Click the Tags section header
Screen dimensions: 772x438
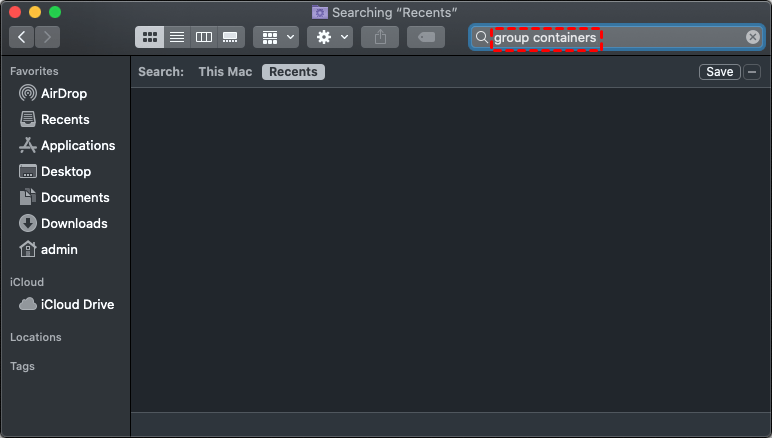[22, 366]
